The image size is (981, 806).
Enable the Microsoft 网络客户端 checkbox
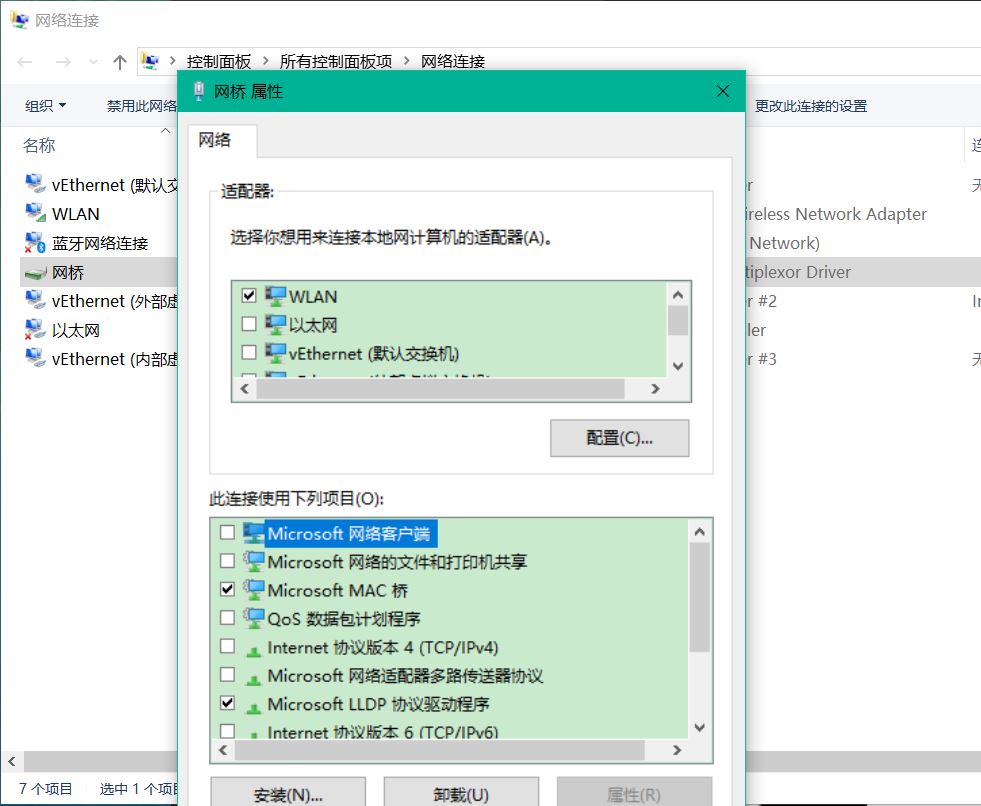click(x=227, y=532)
